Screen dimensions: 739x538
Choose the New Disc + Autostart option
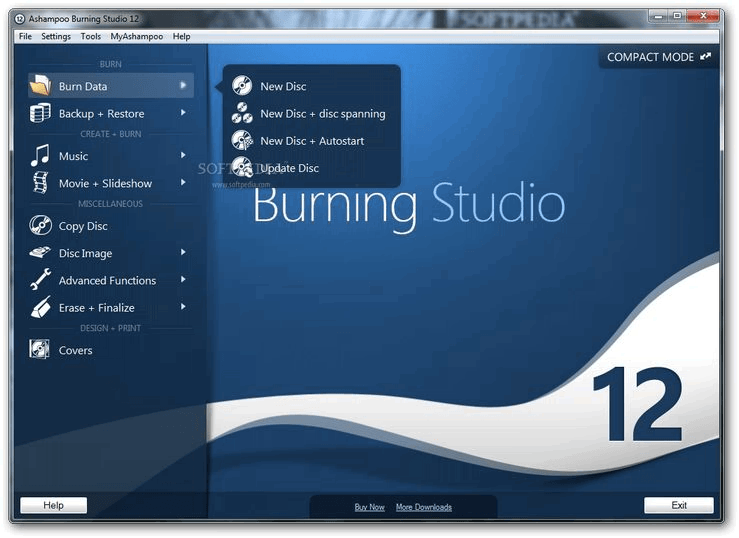[x=312, y=141]
